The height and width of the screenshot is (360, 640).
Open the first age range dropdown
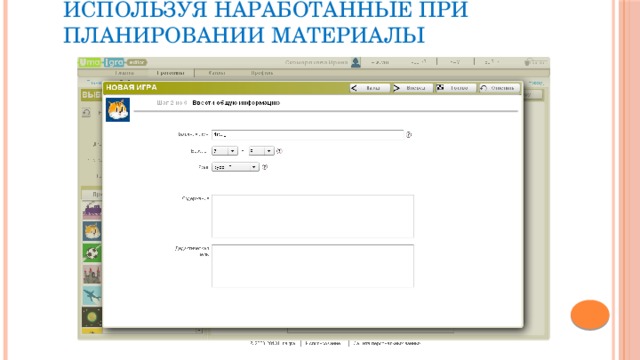(224, 151)
